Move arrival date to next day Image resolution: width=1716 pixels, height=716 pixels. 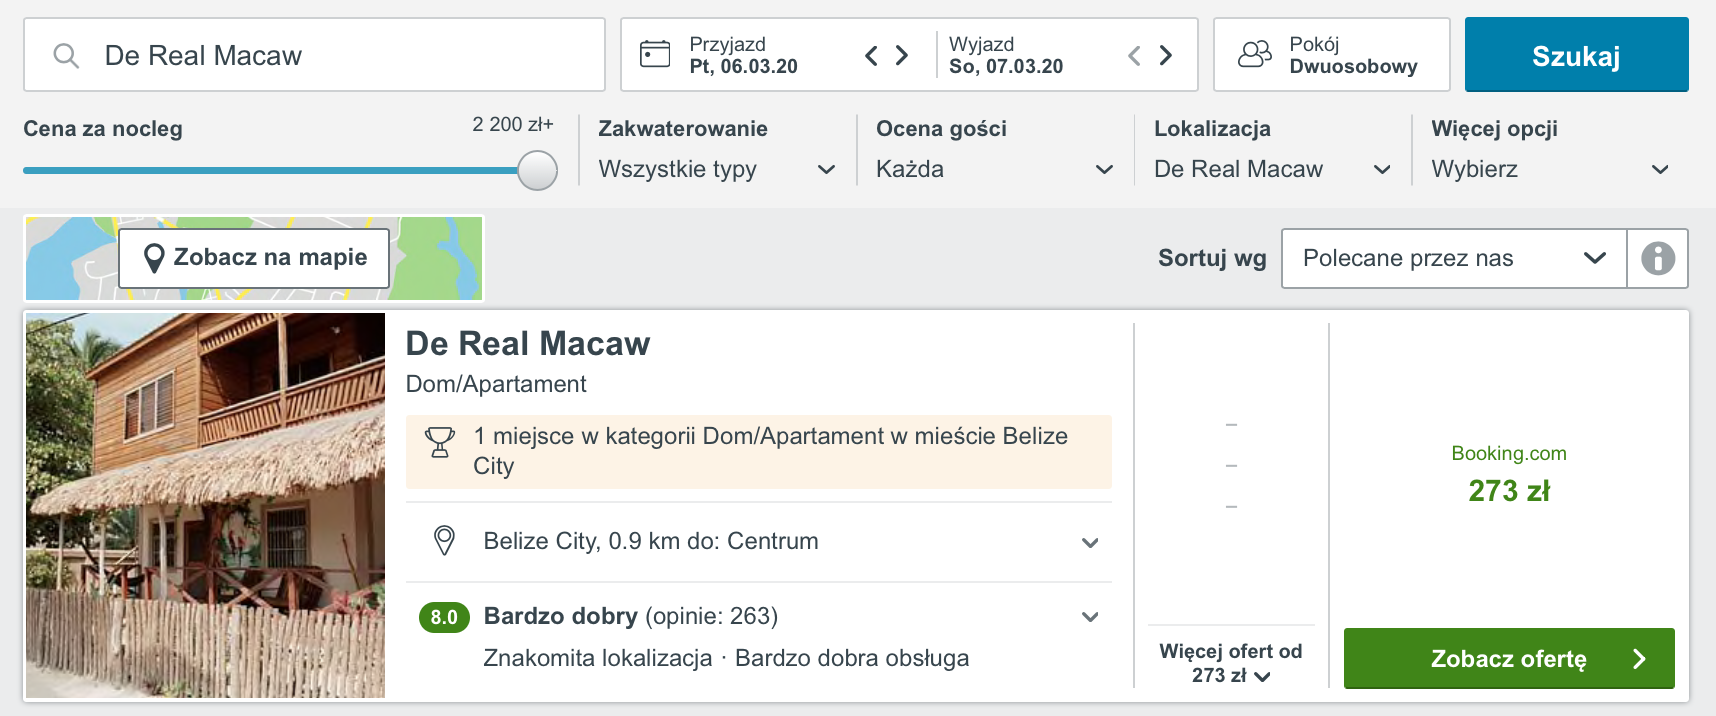coord(902,55)
